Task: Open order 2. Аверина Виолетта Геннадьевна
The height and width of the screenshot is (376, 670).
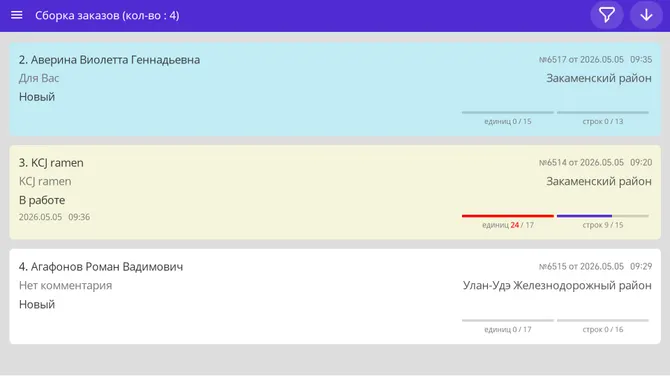Action: coord(335,89)
